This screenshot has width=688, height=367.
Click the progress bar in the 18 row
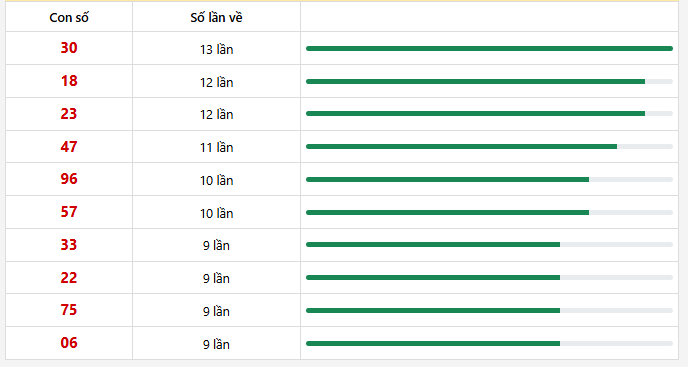pyautogui.click(x=489, y=81)
